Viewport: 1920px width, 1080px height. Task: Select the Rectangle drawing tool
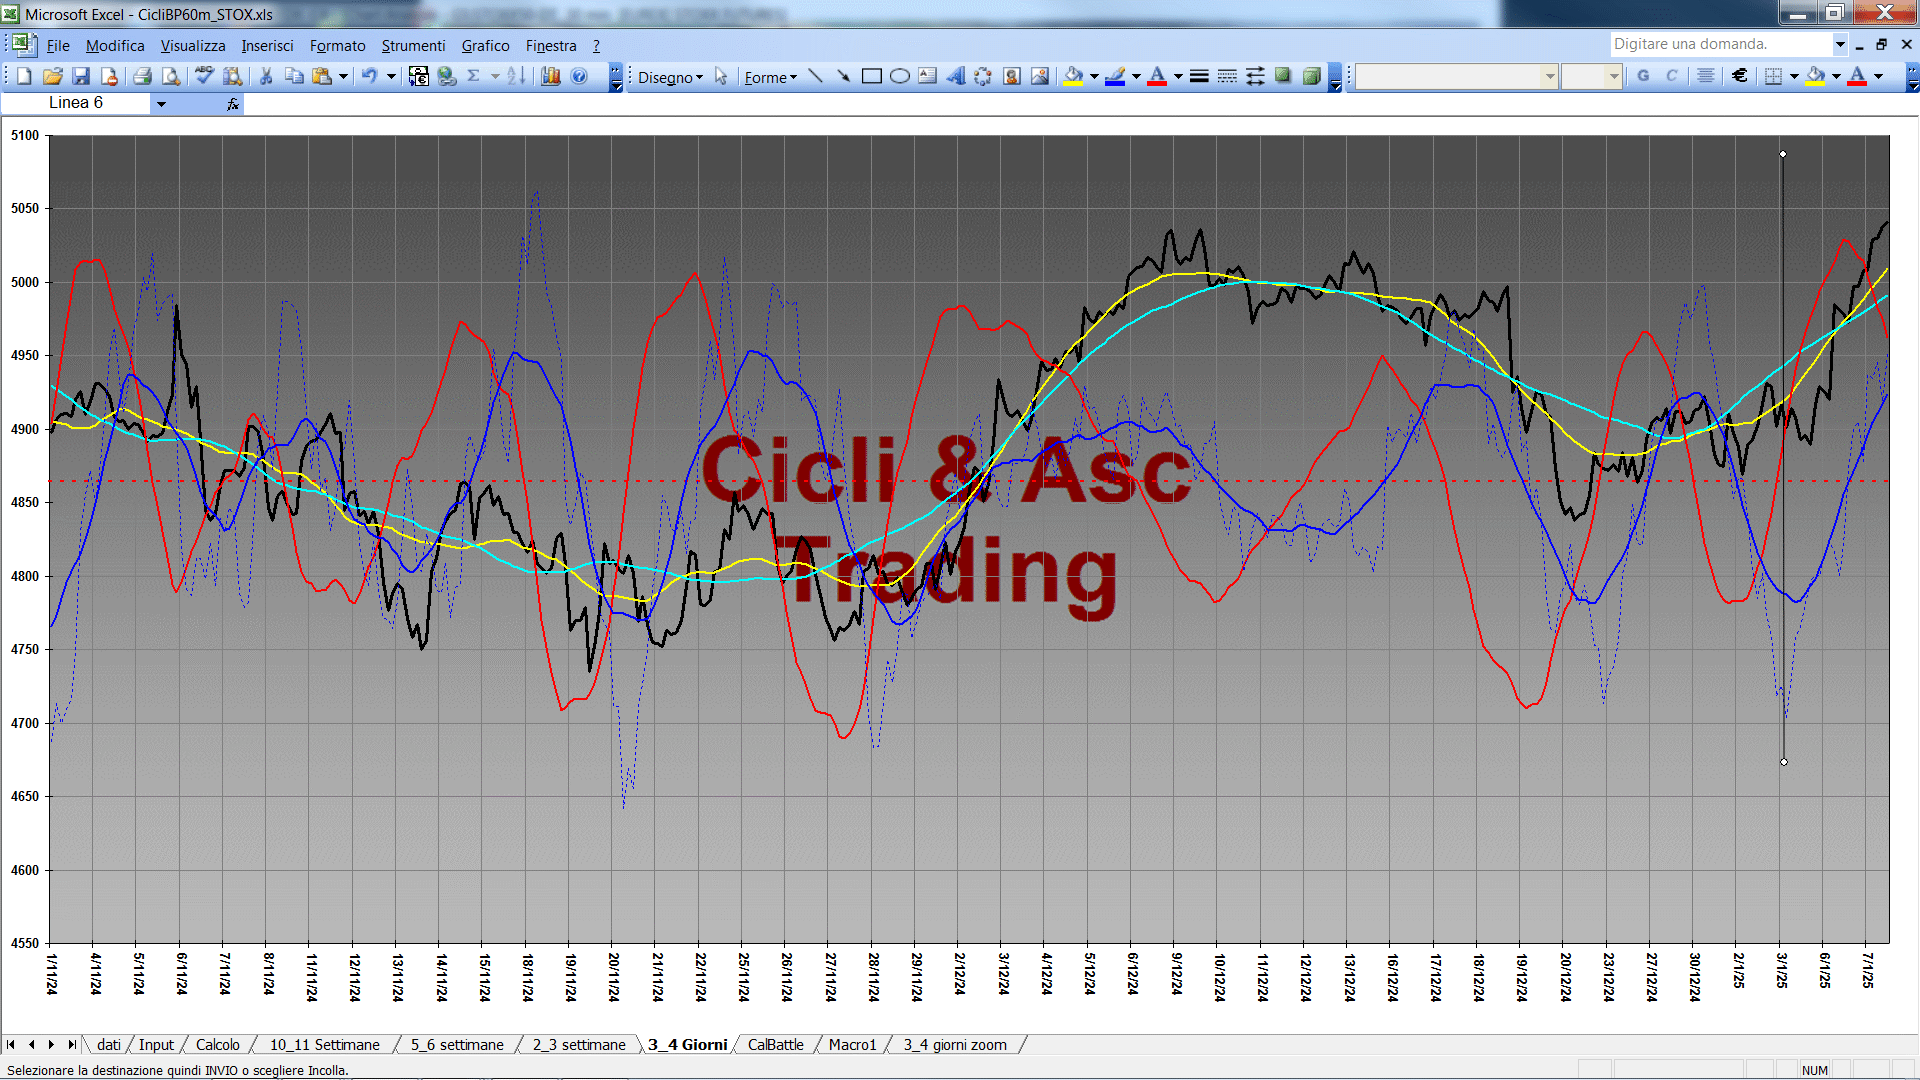pos(872,77)
